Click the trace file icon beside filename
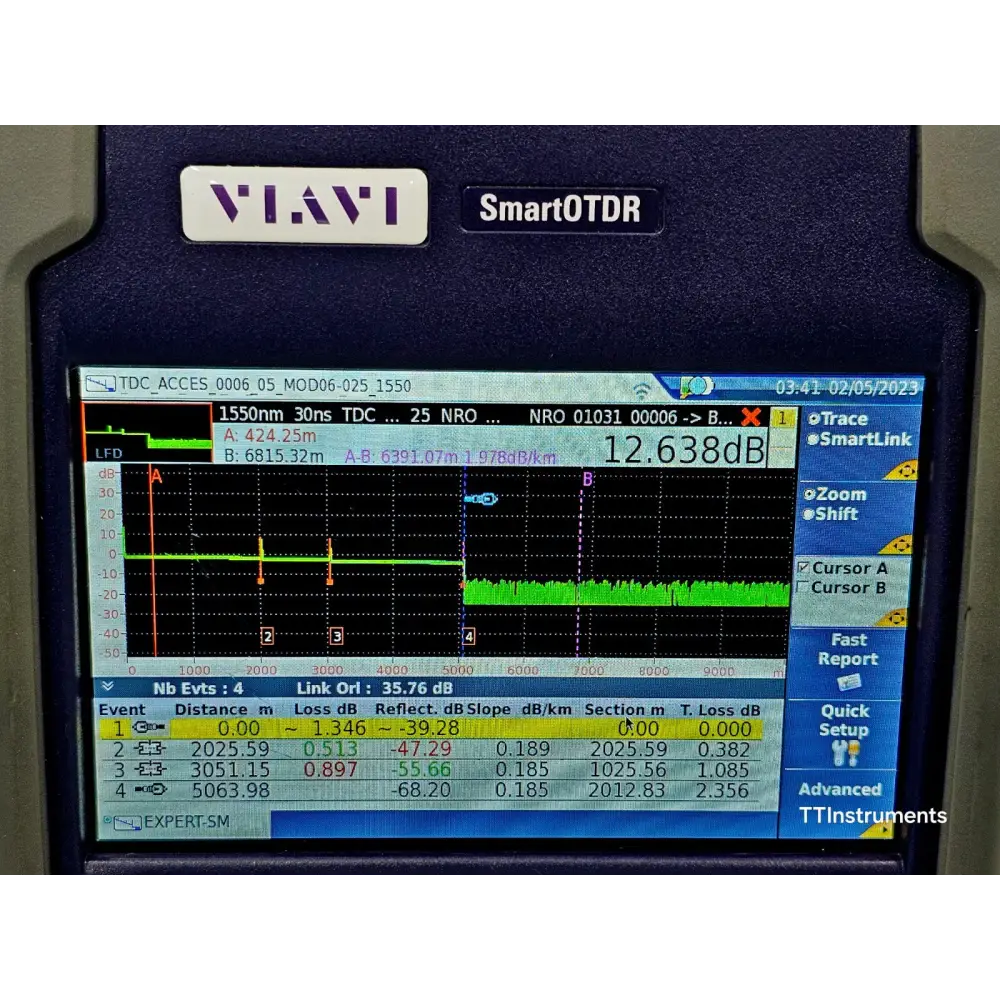1000x1000 pixels. tap(100, 384)
